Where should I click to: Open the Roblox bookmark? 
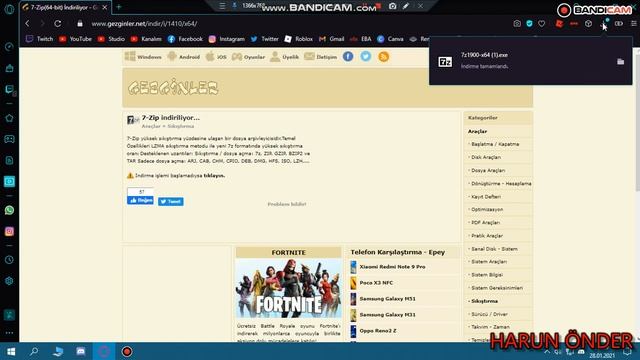[x=298, y=39]
